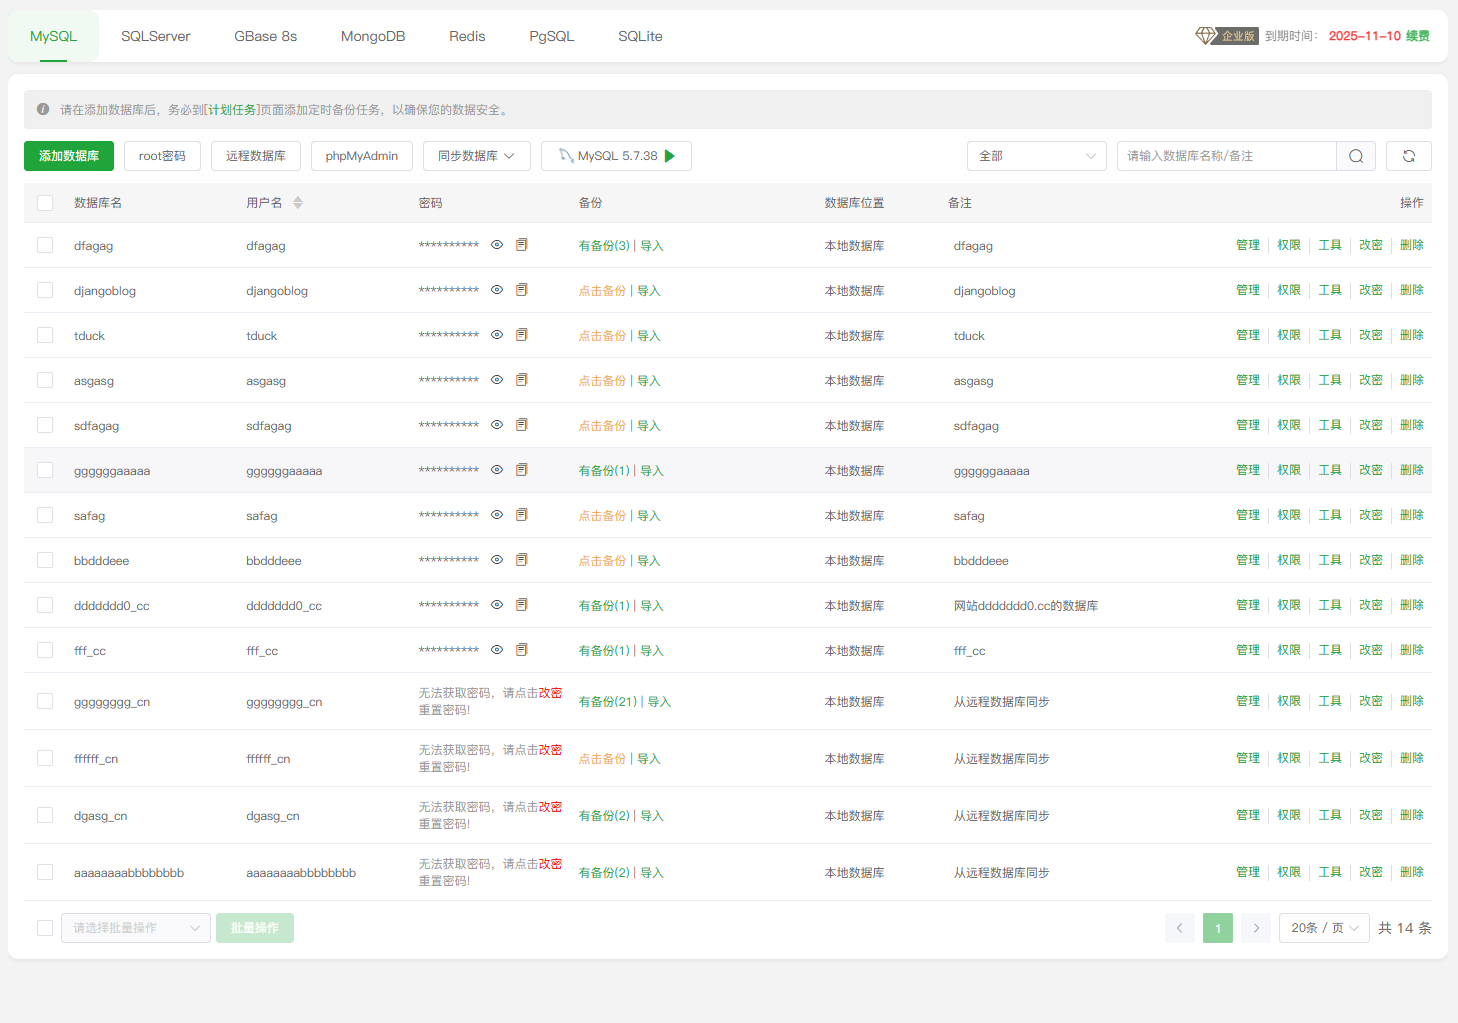Copy the fff_cc database password

[x=521, y=650]
